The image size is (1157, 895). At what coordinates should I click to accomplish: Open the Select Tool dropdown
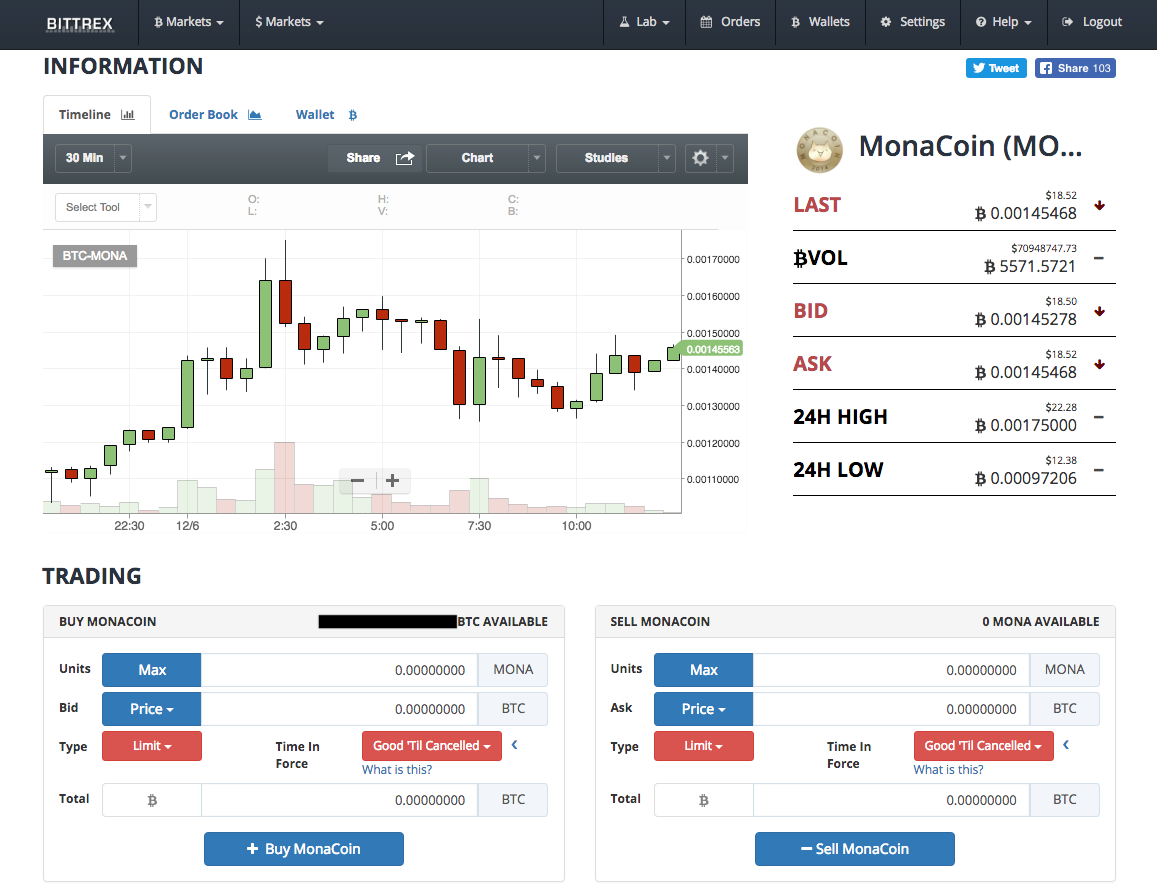(x=105, y=207)
